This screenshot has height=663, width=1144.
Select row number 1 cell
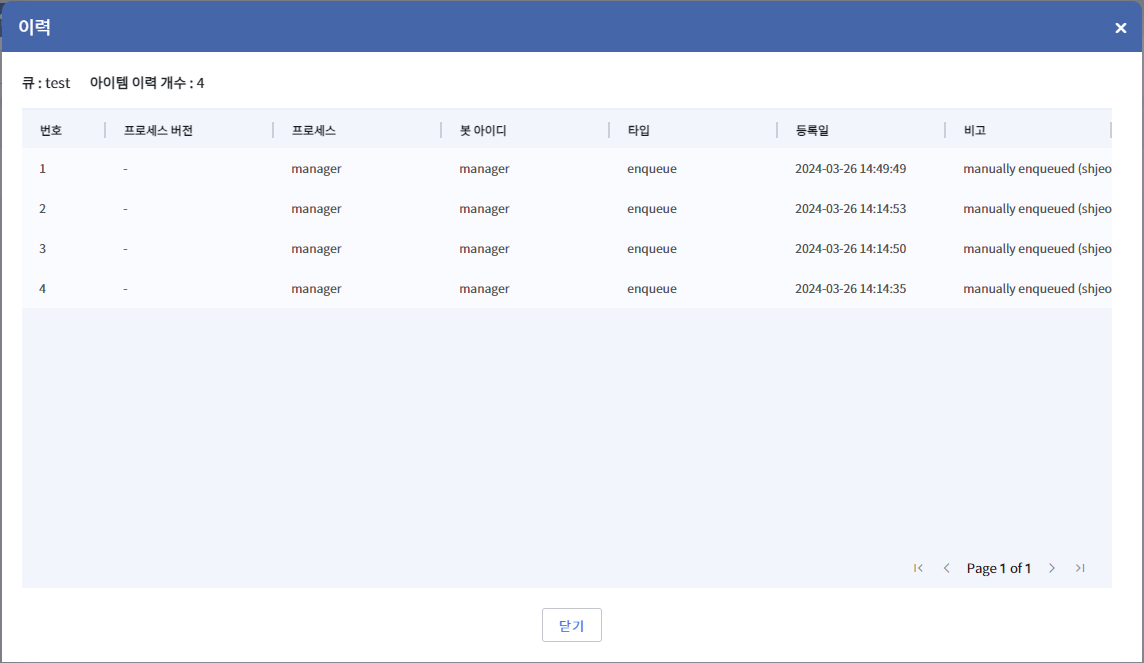tap(42, 168)
